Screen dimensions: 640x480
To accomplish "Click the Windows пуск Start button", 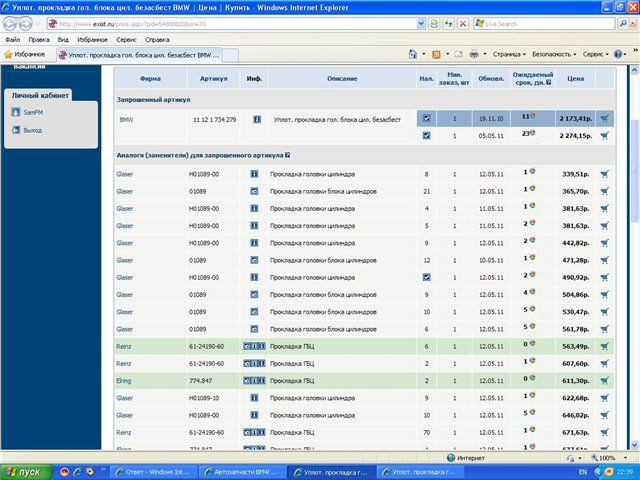I will pos(27,472).
